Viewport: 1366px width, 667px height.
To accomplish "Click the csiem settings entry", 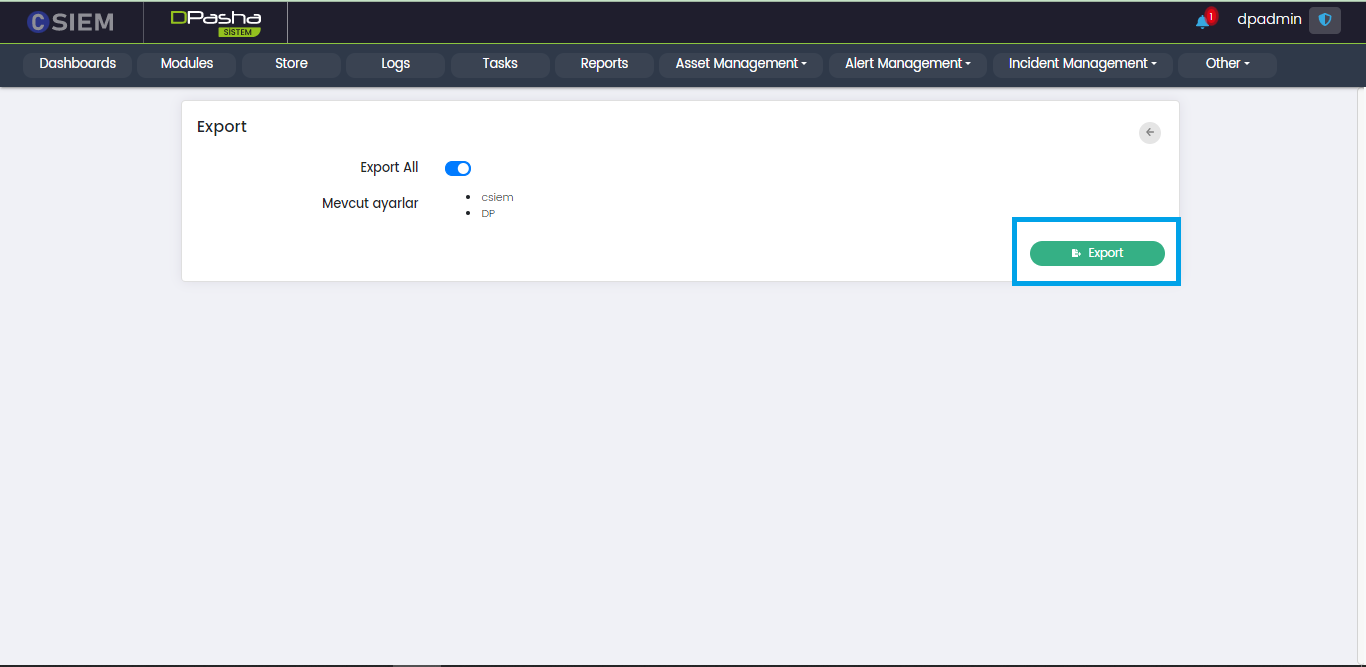I will (x=497, y=197).
